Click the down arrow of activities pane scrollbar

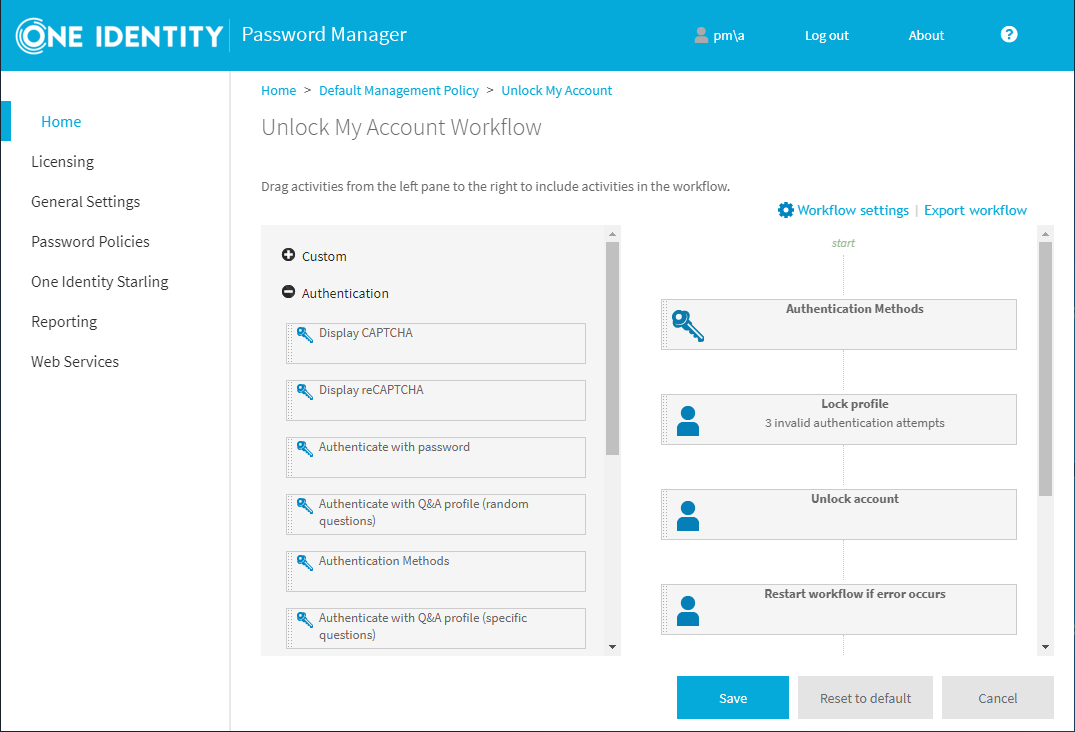click(612, 647)
